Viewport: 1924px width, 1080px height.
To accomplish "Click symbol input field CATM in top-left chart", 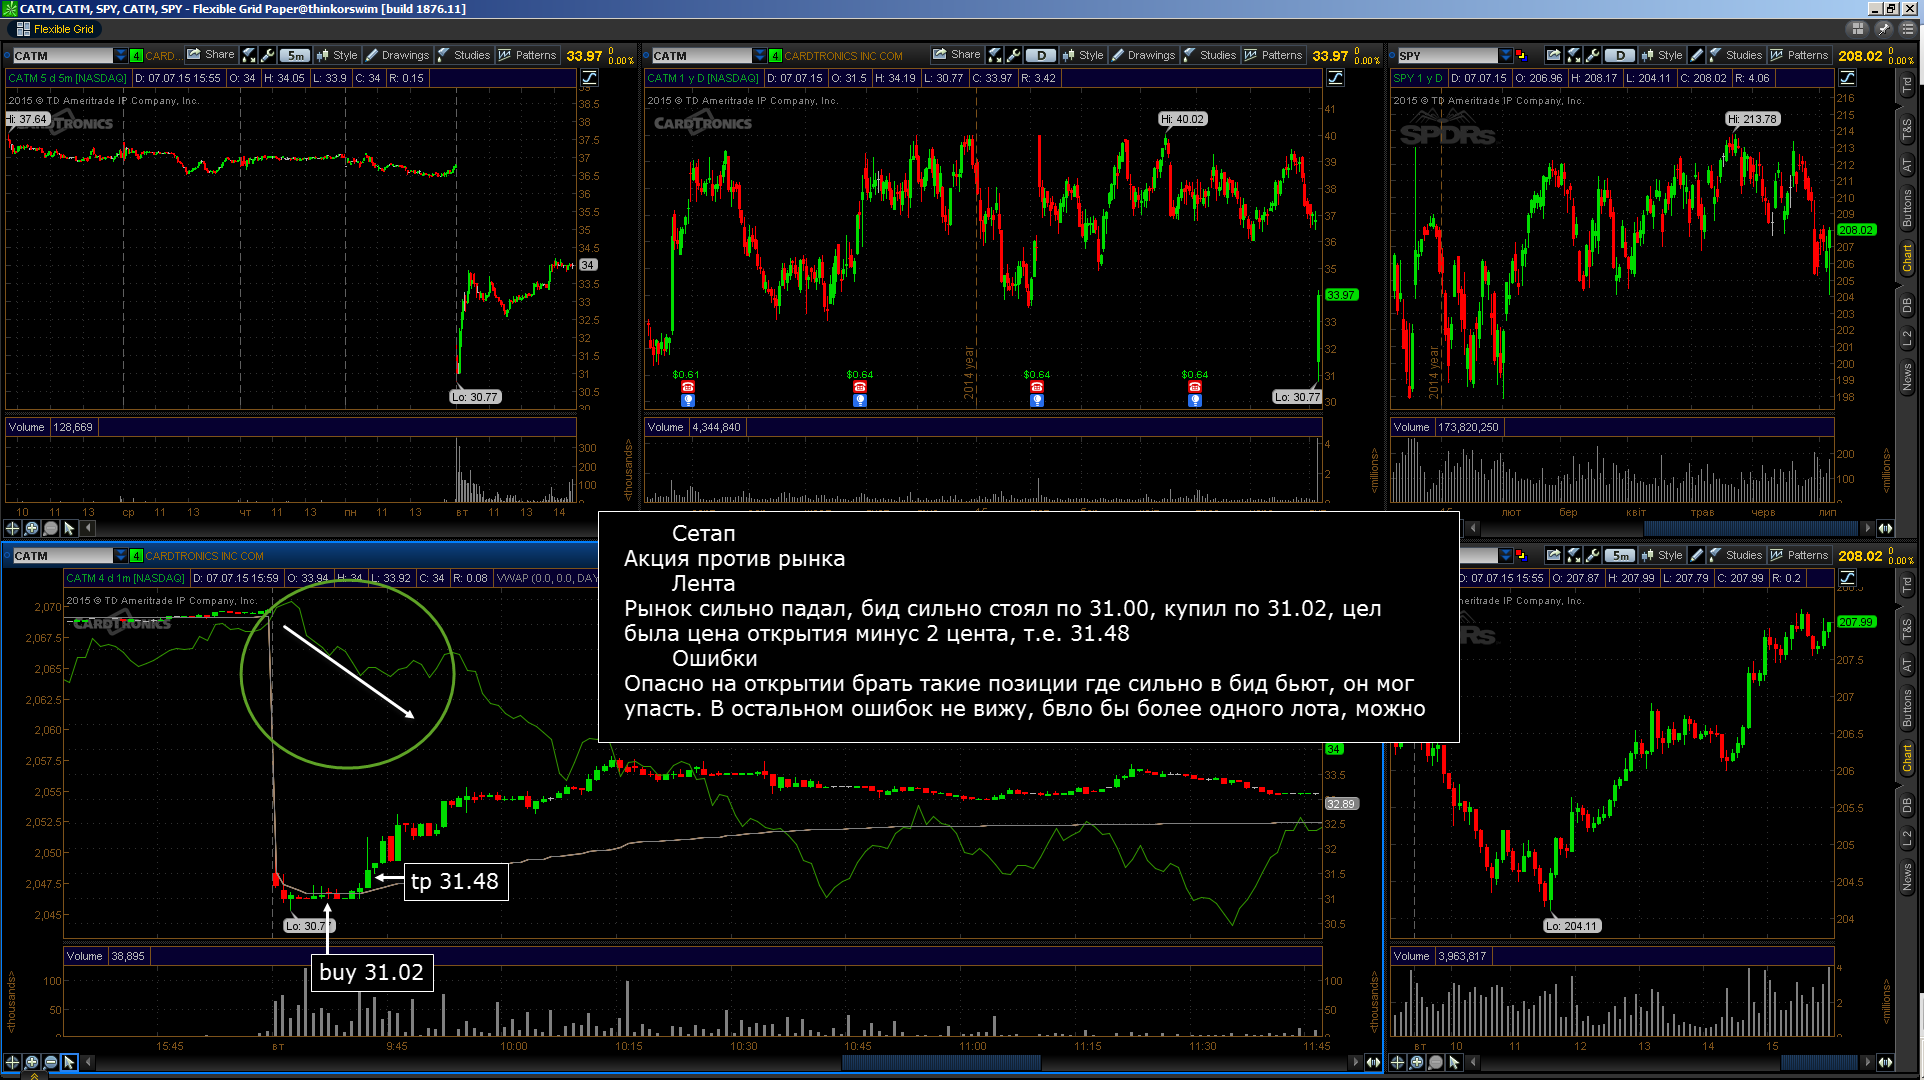I will (62, 56).
